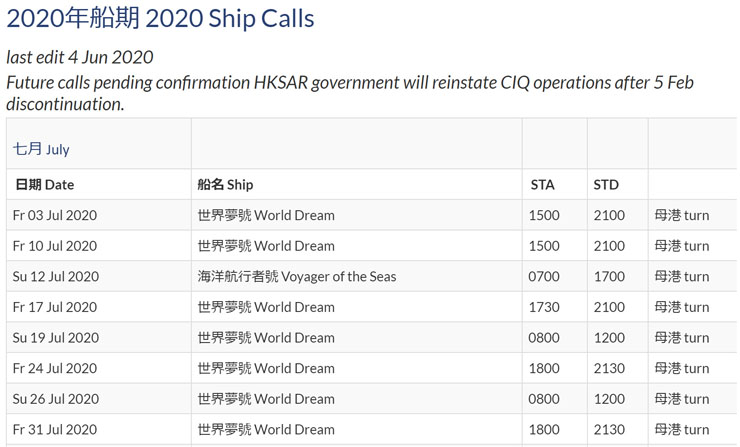Click the last edit 4 Jun 2020 note
Viewport: 740px width, 447px height.
click(80, 58)
